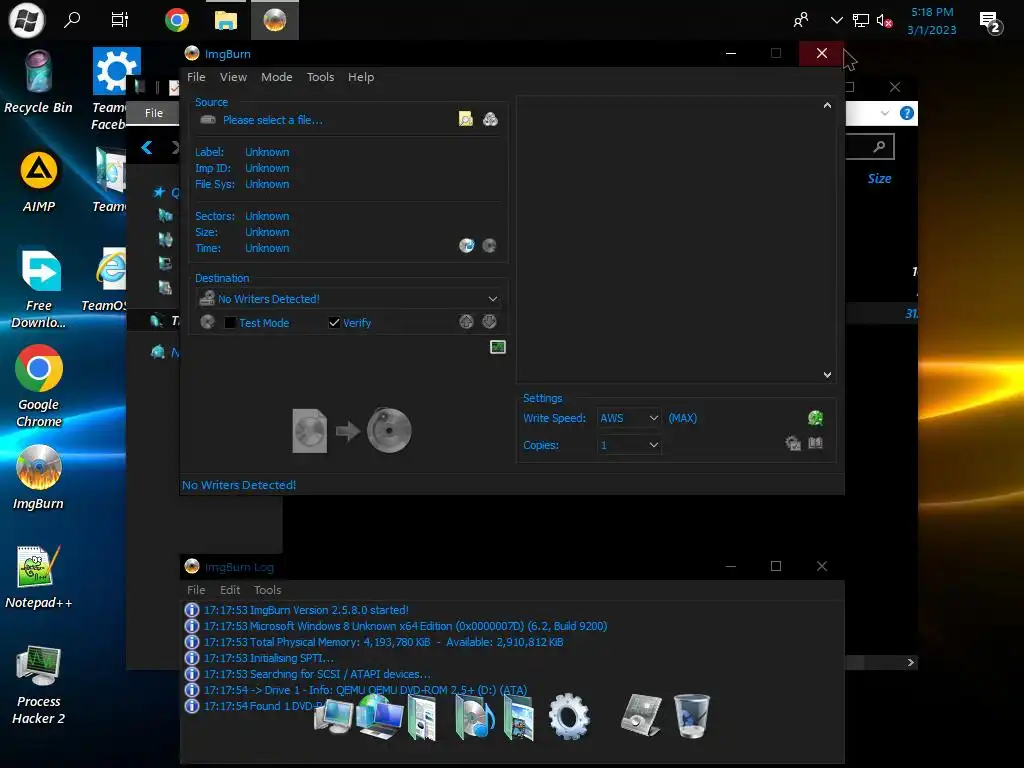Open the small green queue window icon
This screenshot has height=768, width=1024.
click(498, 347)
